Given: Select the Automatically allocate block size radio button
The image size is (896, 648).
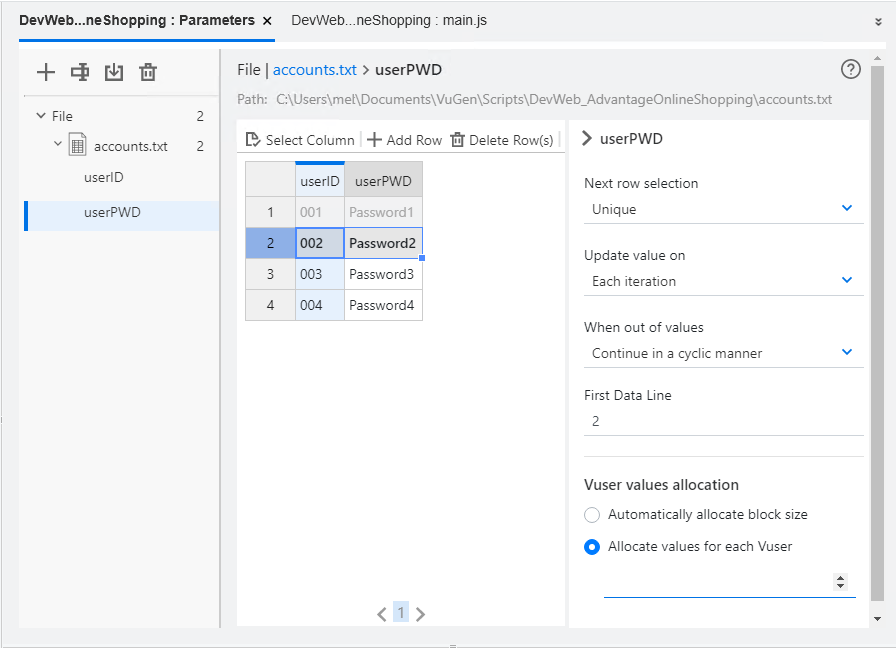Looking at the screenshot, I should (x=592, y=515).
